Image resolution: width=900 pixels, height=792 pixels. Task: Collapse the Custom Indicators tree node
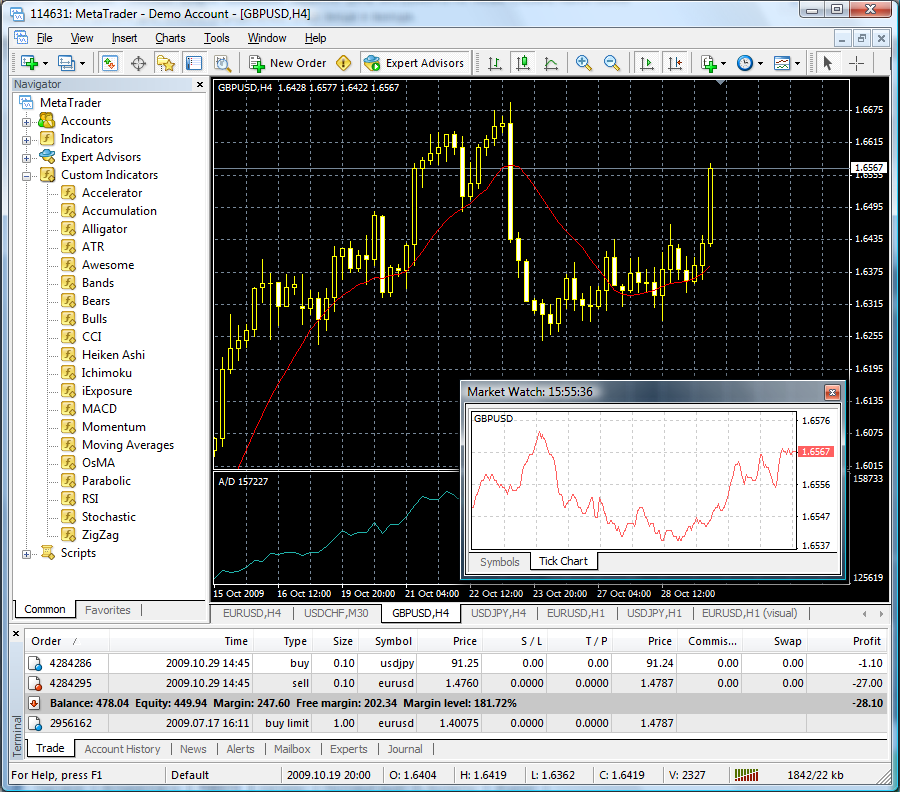pyautogui.click(x=26, y=176)
